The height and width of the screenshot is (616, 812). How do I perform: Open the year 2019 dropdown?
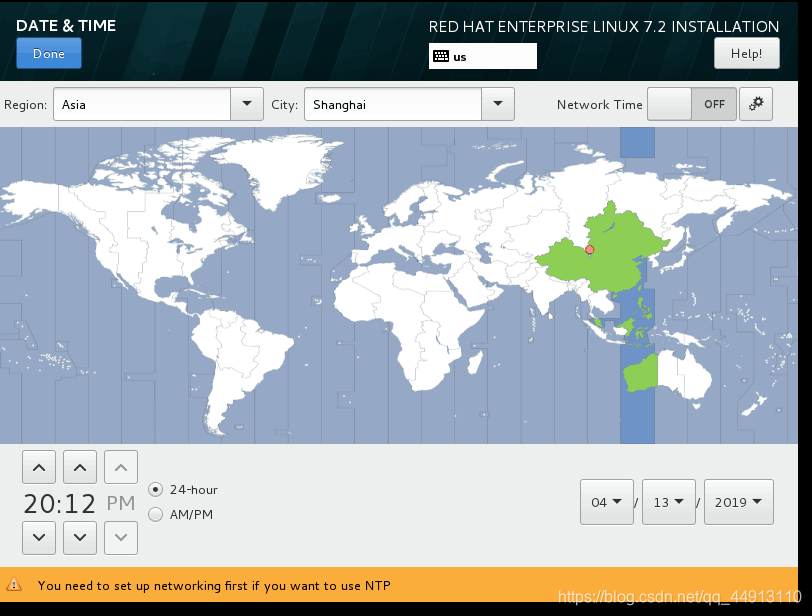click(x=738, y=502)
